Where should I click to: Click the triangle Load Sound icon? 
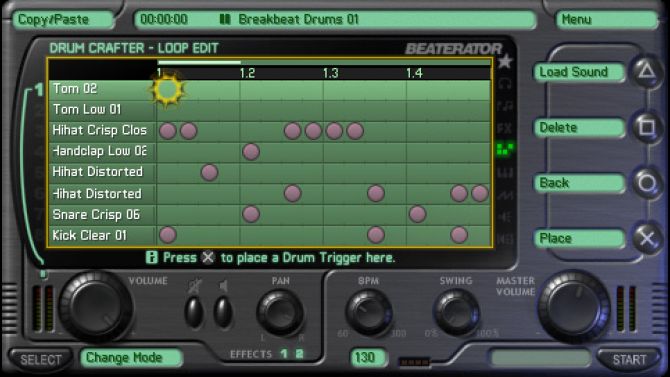pyautogui.click(x=646, y=71)
